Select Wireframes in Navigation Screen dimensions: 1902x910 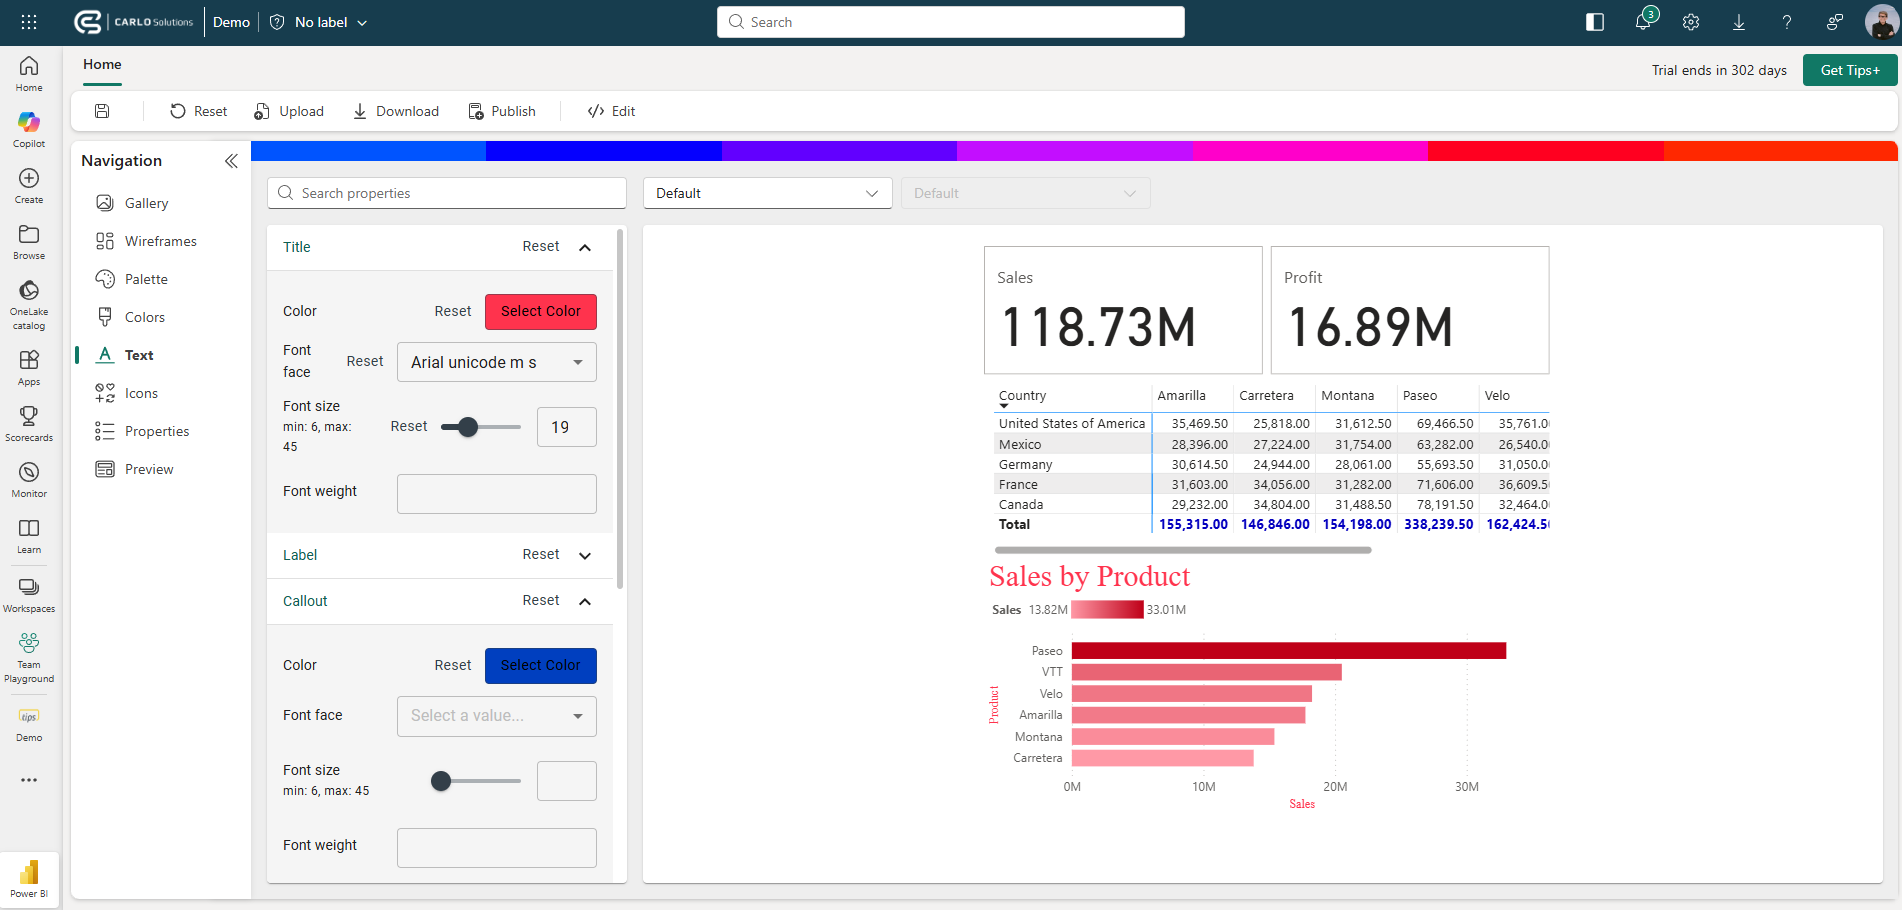[x=160, y=241]
